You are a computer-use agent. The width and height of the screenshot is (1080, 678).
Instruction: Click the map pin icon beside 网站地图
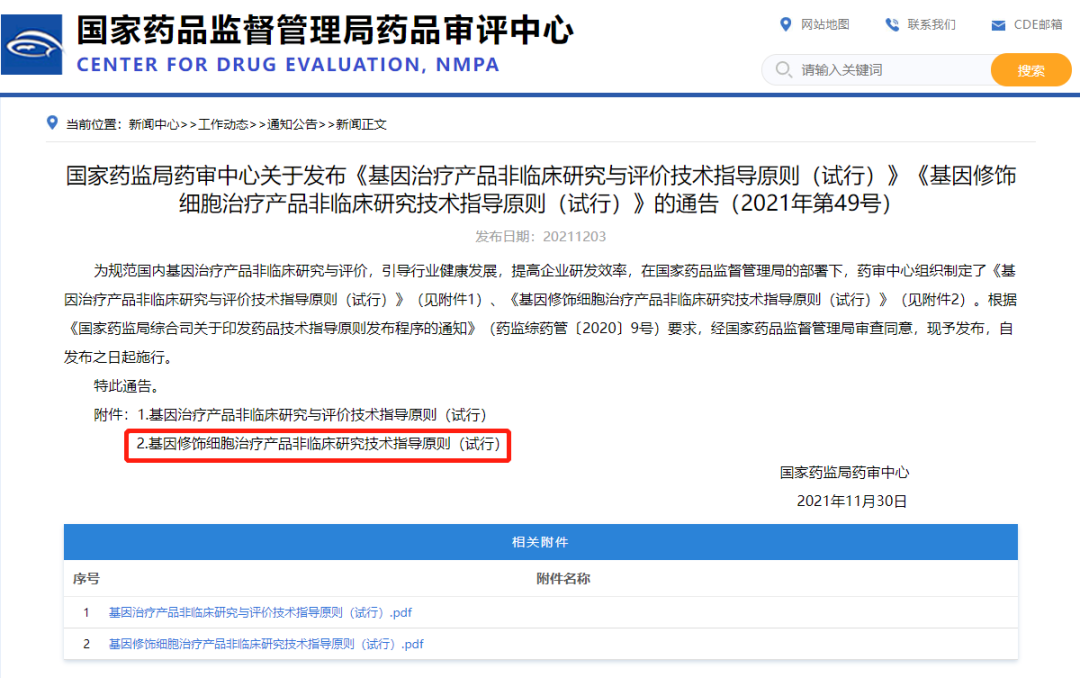785,25
